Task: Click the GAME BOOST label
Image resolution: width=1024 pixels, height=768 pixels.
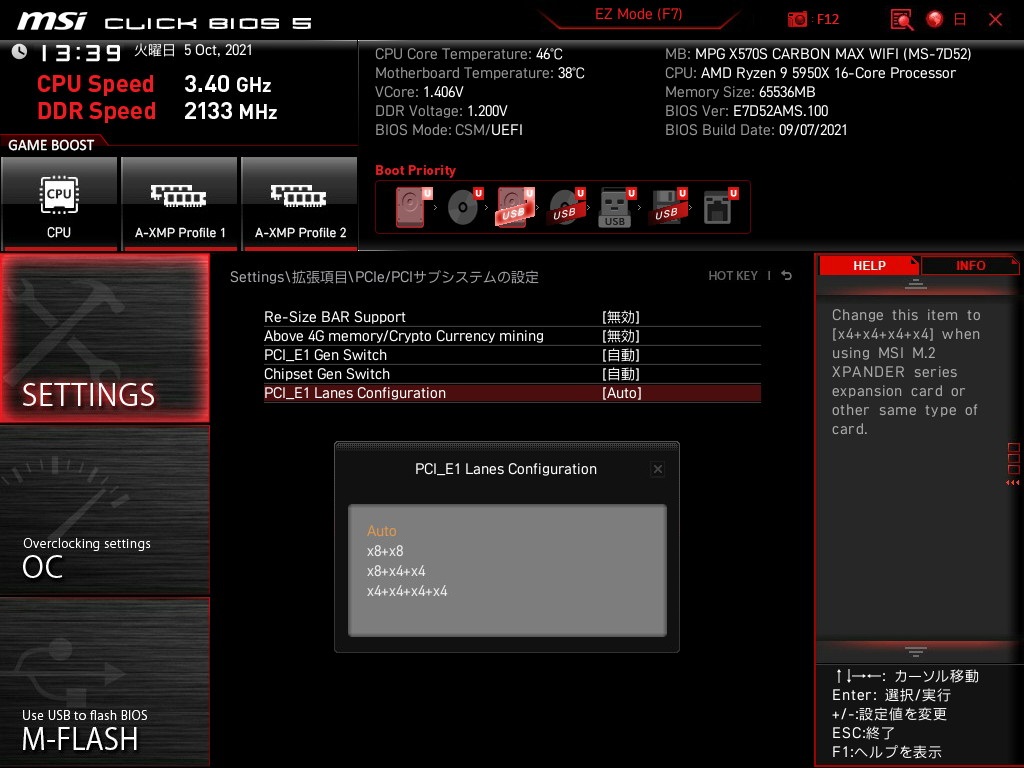Action: click(x=51, y=145)
